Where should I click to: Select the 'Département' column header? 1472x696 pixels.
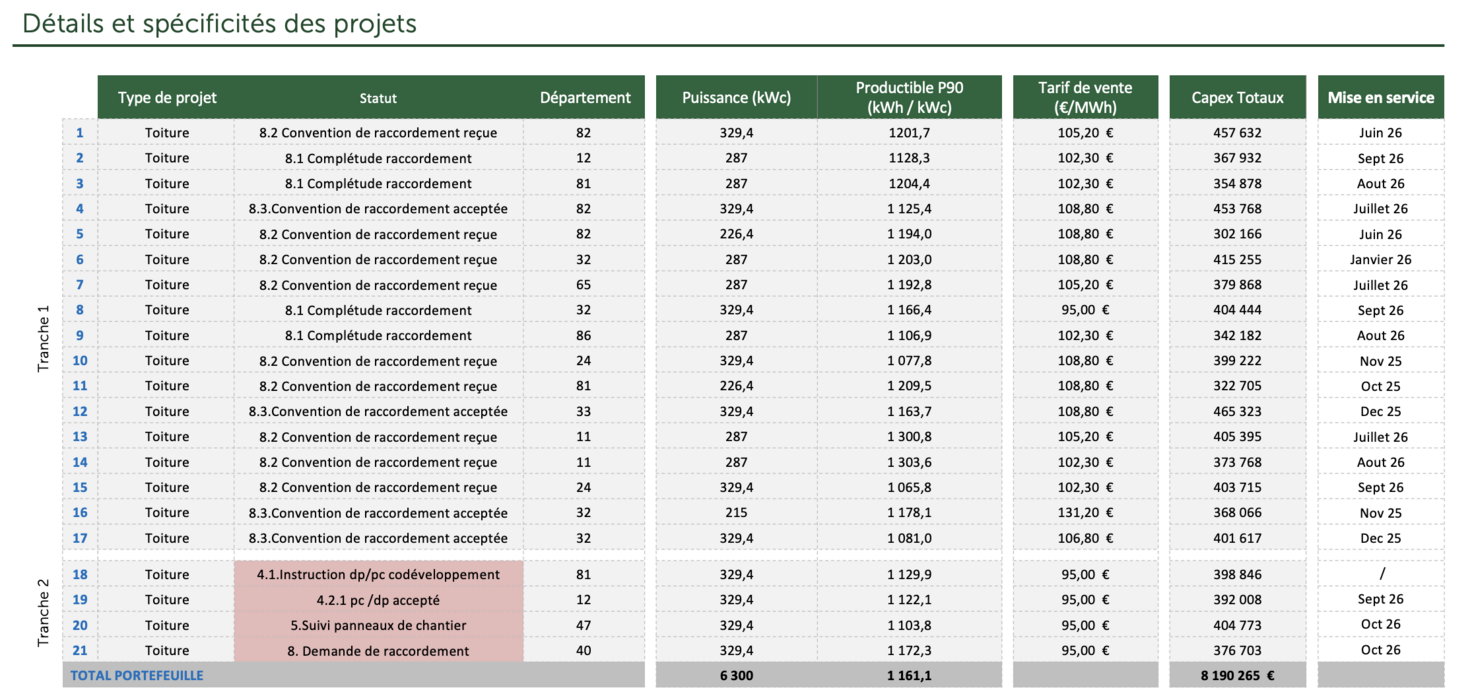(585, 97)
